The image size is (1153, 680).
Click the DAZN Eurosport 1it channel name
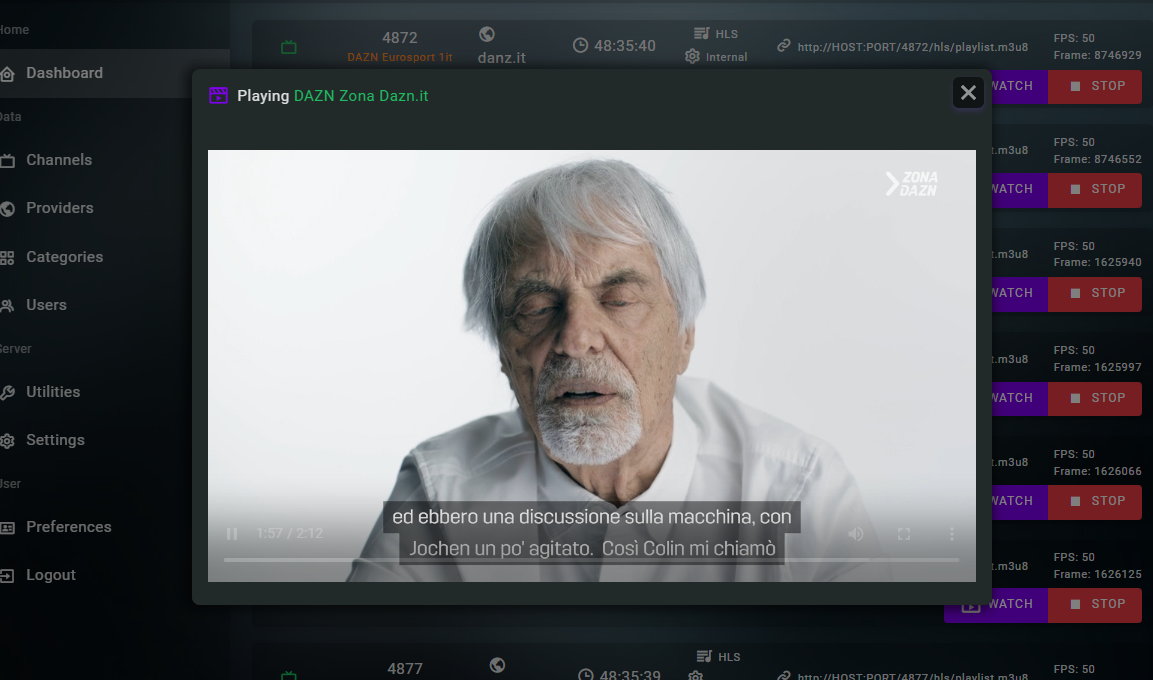[399, 57]
